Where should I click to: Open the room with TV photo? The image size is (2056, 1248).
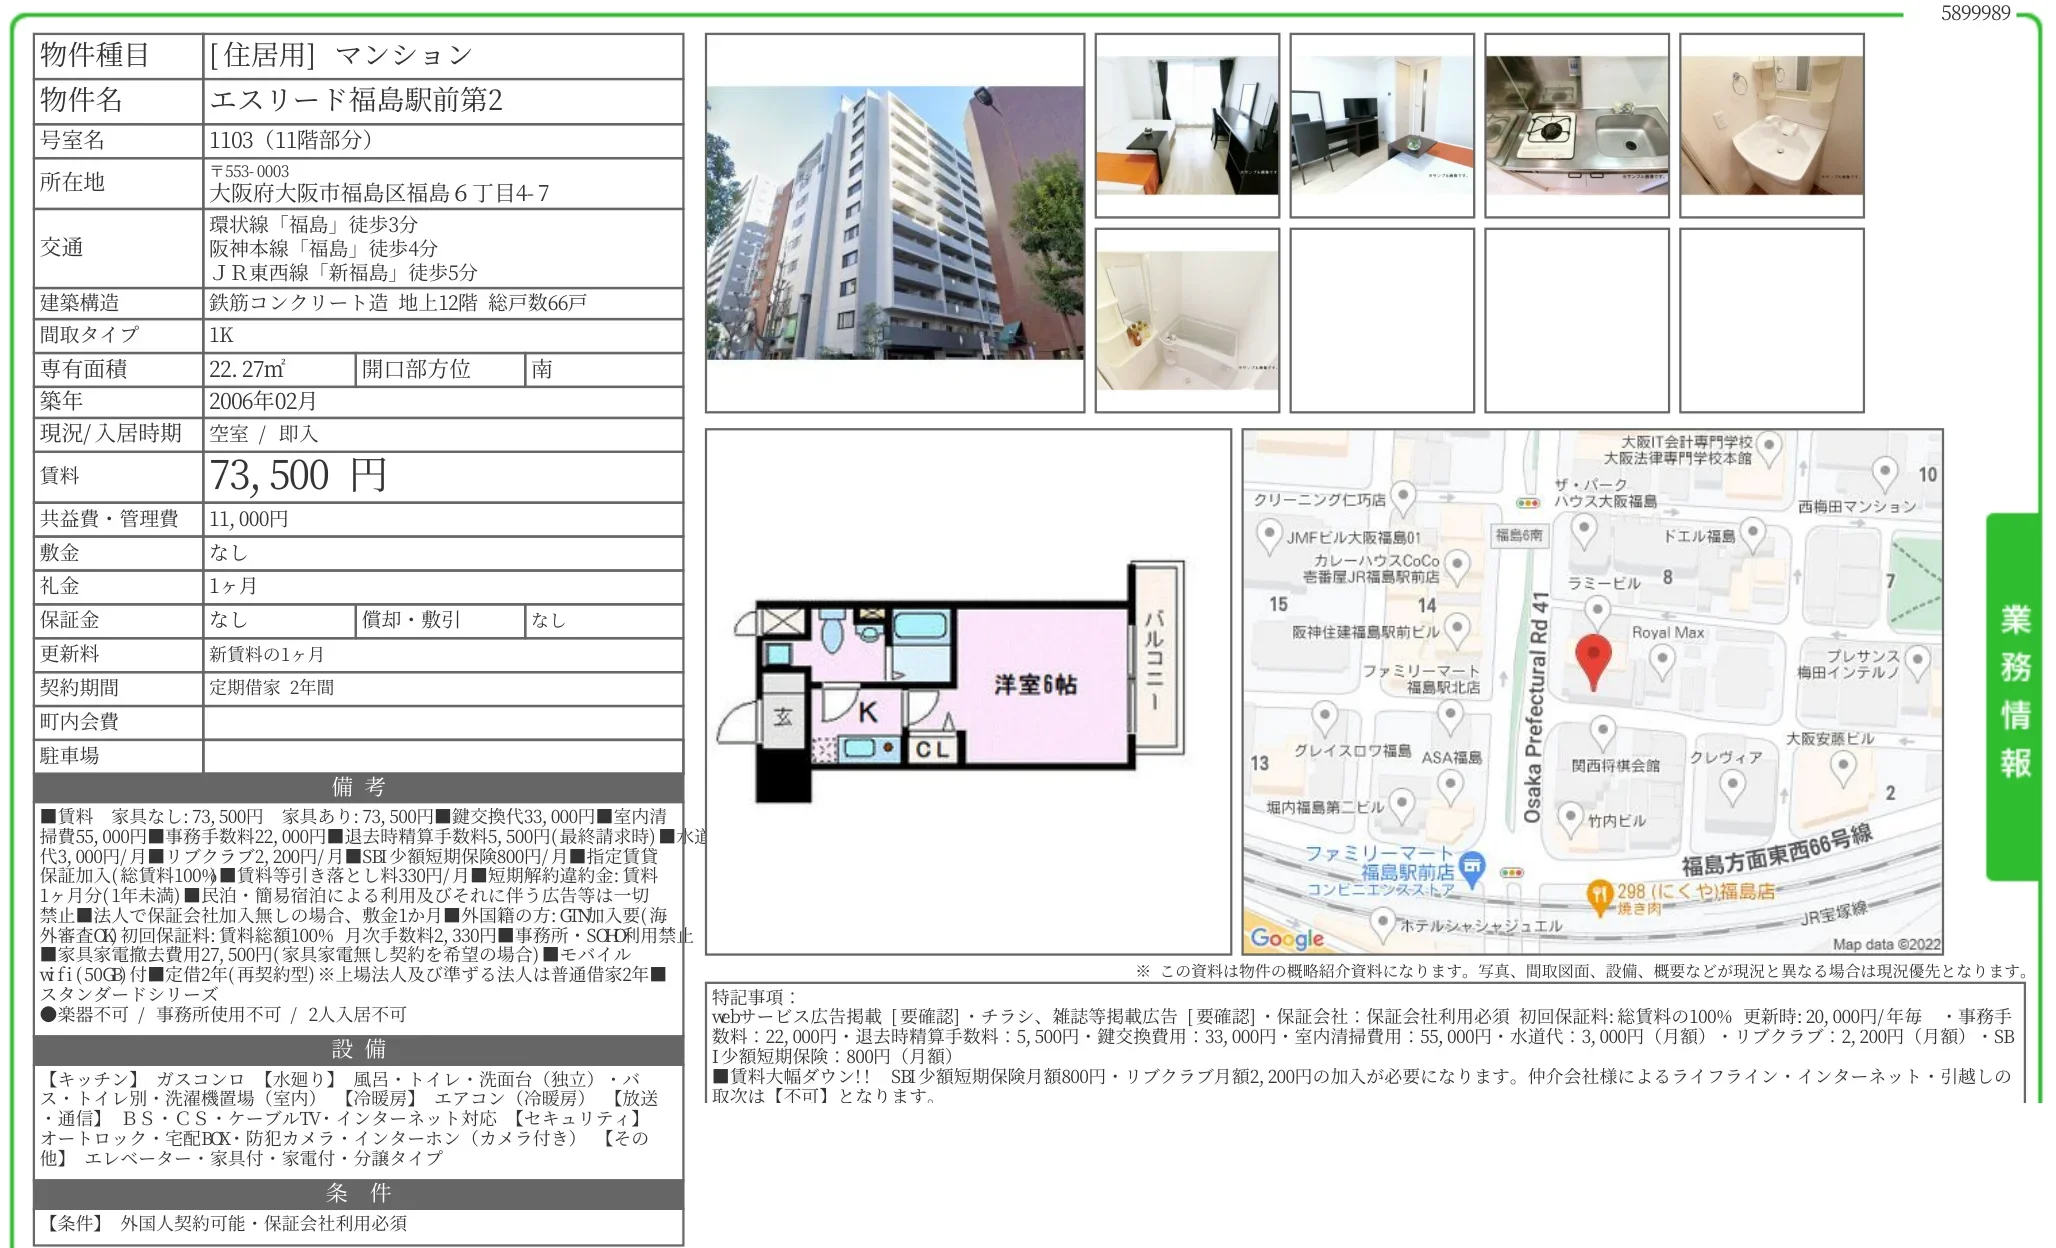click(x=1381, y=126)
